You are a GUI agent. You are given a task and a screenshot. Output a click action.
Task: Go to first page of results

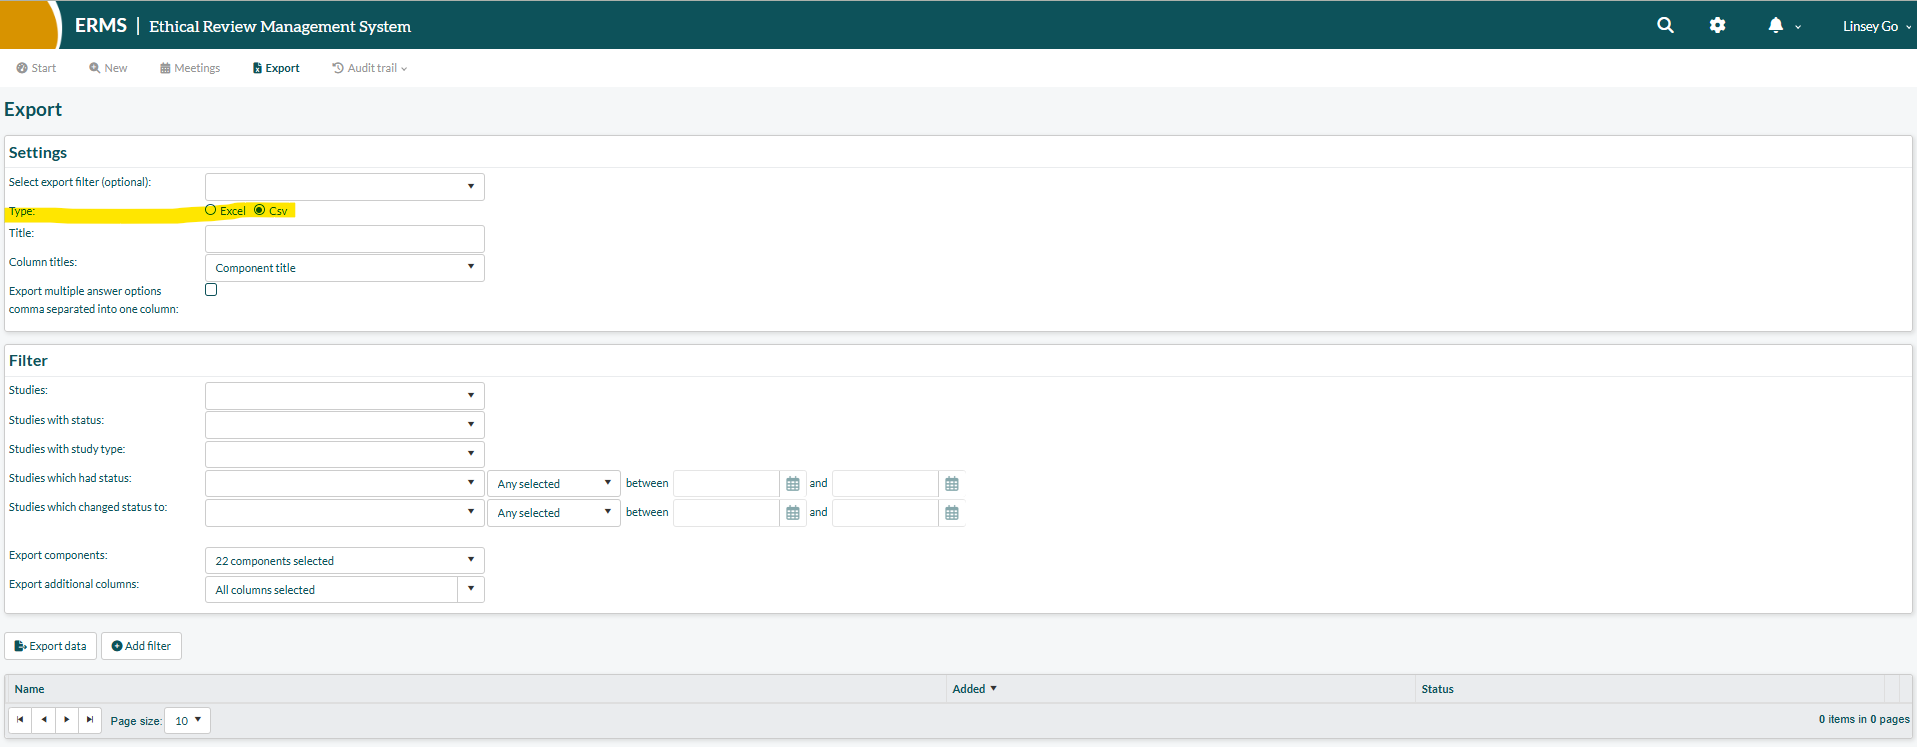(20, 720)
